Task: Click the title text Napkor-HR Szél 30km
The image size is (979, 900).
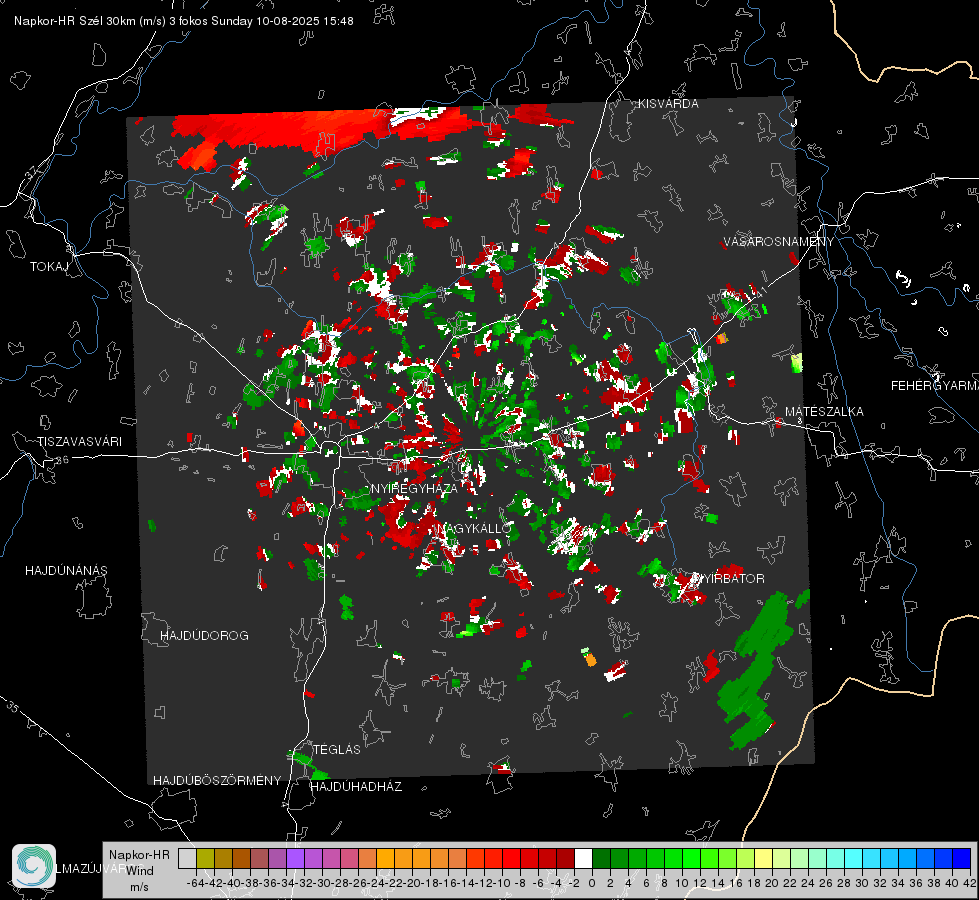Action: click(x=90, y=21)
